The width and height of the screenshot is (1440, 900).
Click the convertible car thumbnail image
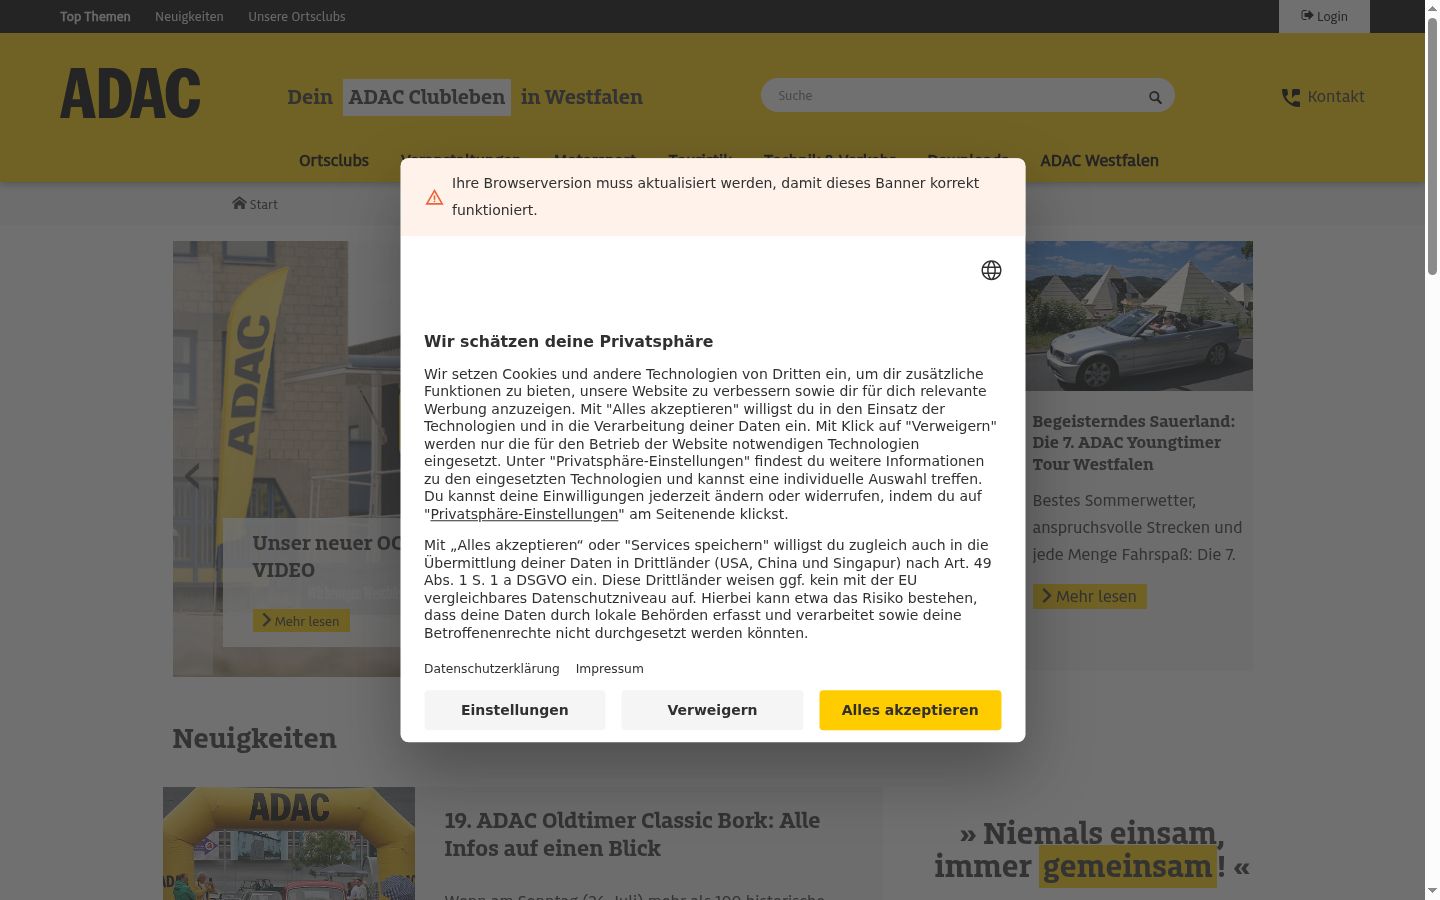point(1139,316)
